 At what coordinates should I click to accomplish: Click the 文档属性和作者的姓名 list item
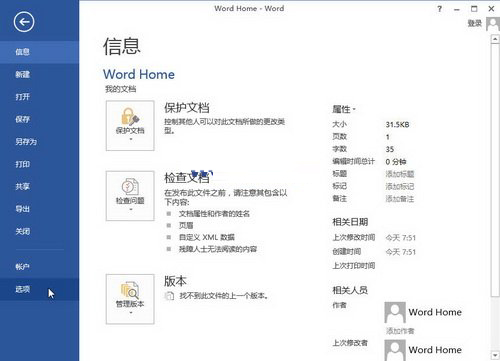click(x=214, y=214)
